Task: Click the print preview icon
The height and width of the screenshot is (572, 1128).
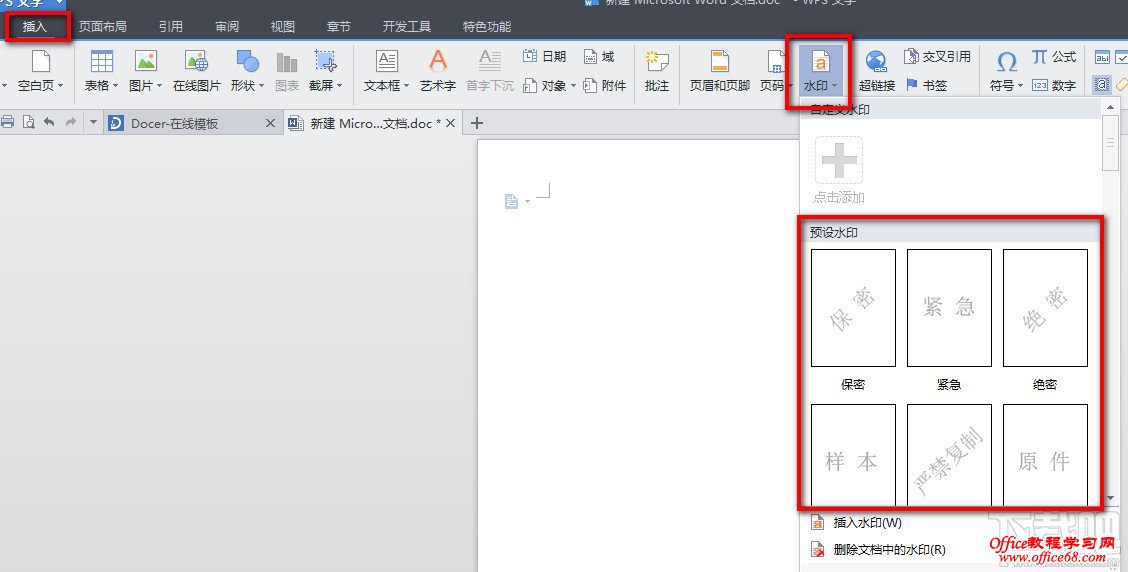Action: pyautogui.click(x=28, y=122)
